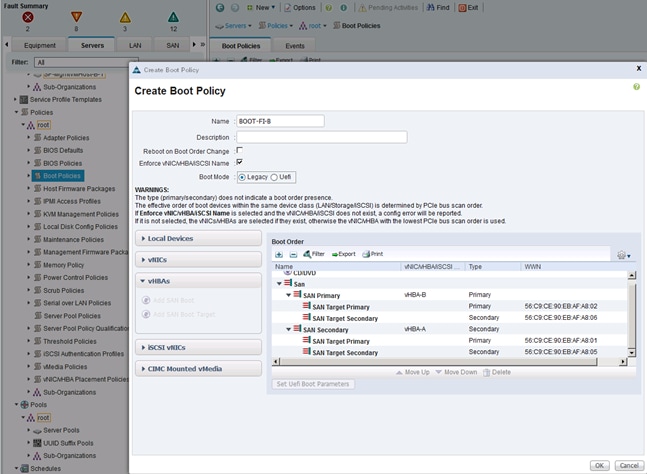This screenshot has width=647, height=474.
Task: Open the gear settings menu in Boot Order
Action: [x=623, y=255]
